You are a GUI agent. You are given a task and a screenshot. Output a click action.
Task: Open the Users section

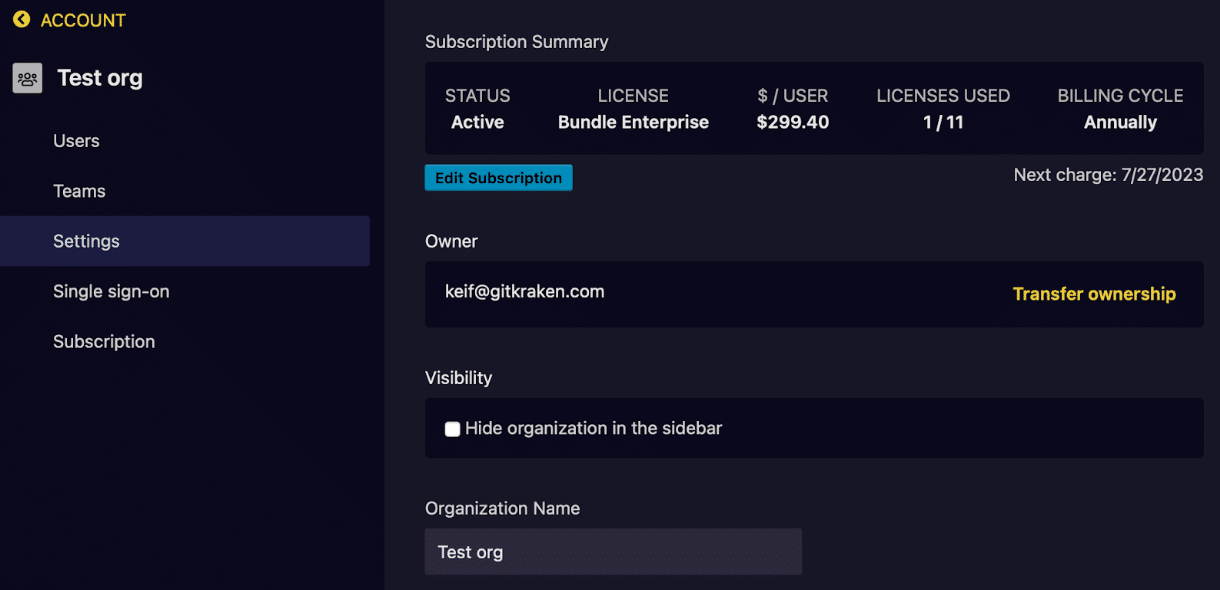point(76,141)
